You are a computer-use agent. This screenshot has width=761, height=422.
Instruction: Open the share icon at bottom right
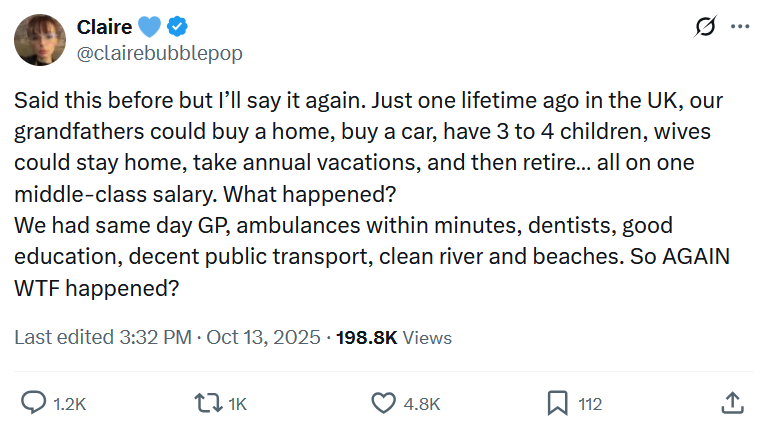point(731,403)
